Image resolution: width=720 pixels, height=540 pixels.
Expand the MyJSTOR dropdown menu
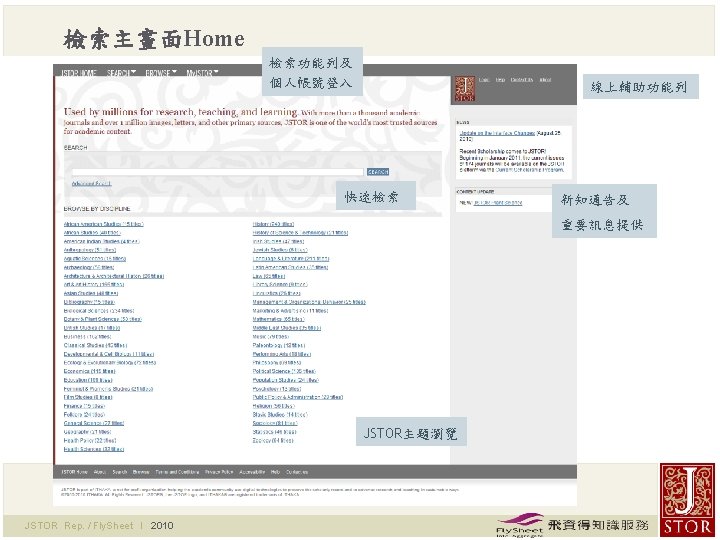tap(202, 73)
